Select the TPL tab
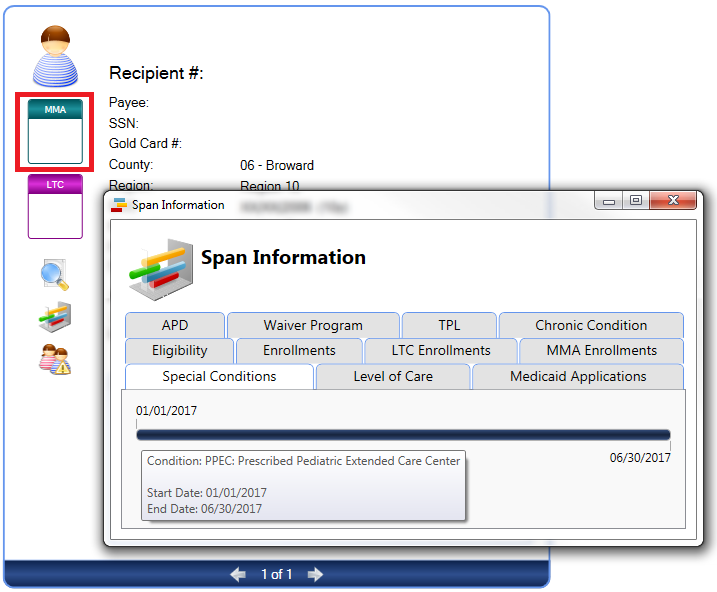Viewport: 717px width, 592px height. tap(449, 325)
